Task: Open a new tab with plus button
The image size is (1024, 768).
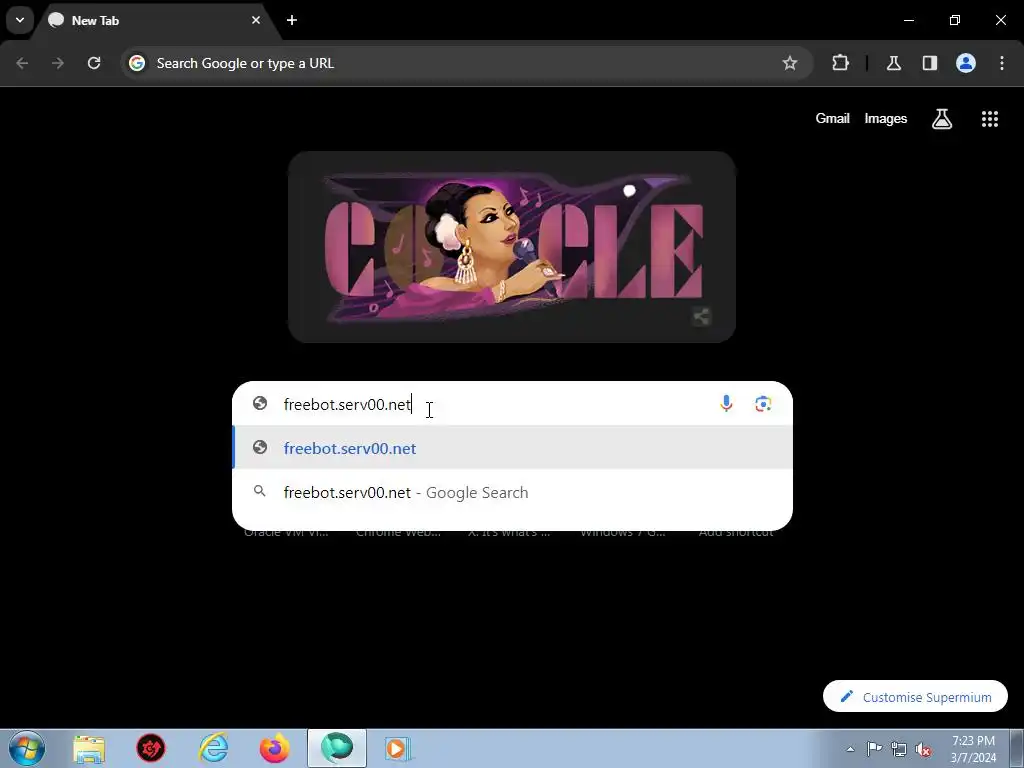Action: pos(292,20)
